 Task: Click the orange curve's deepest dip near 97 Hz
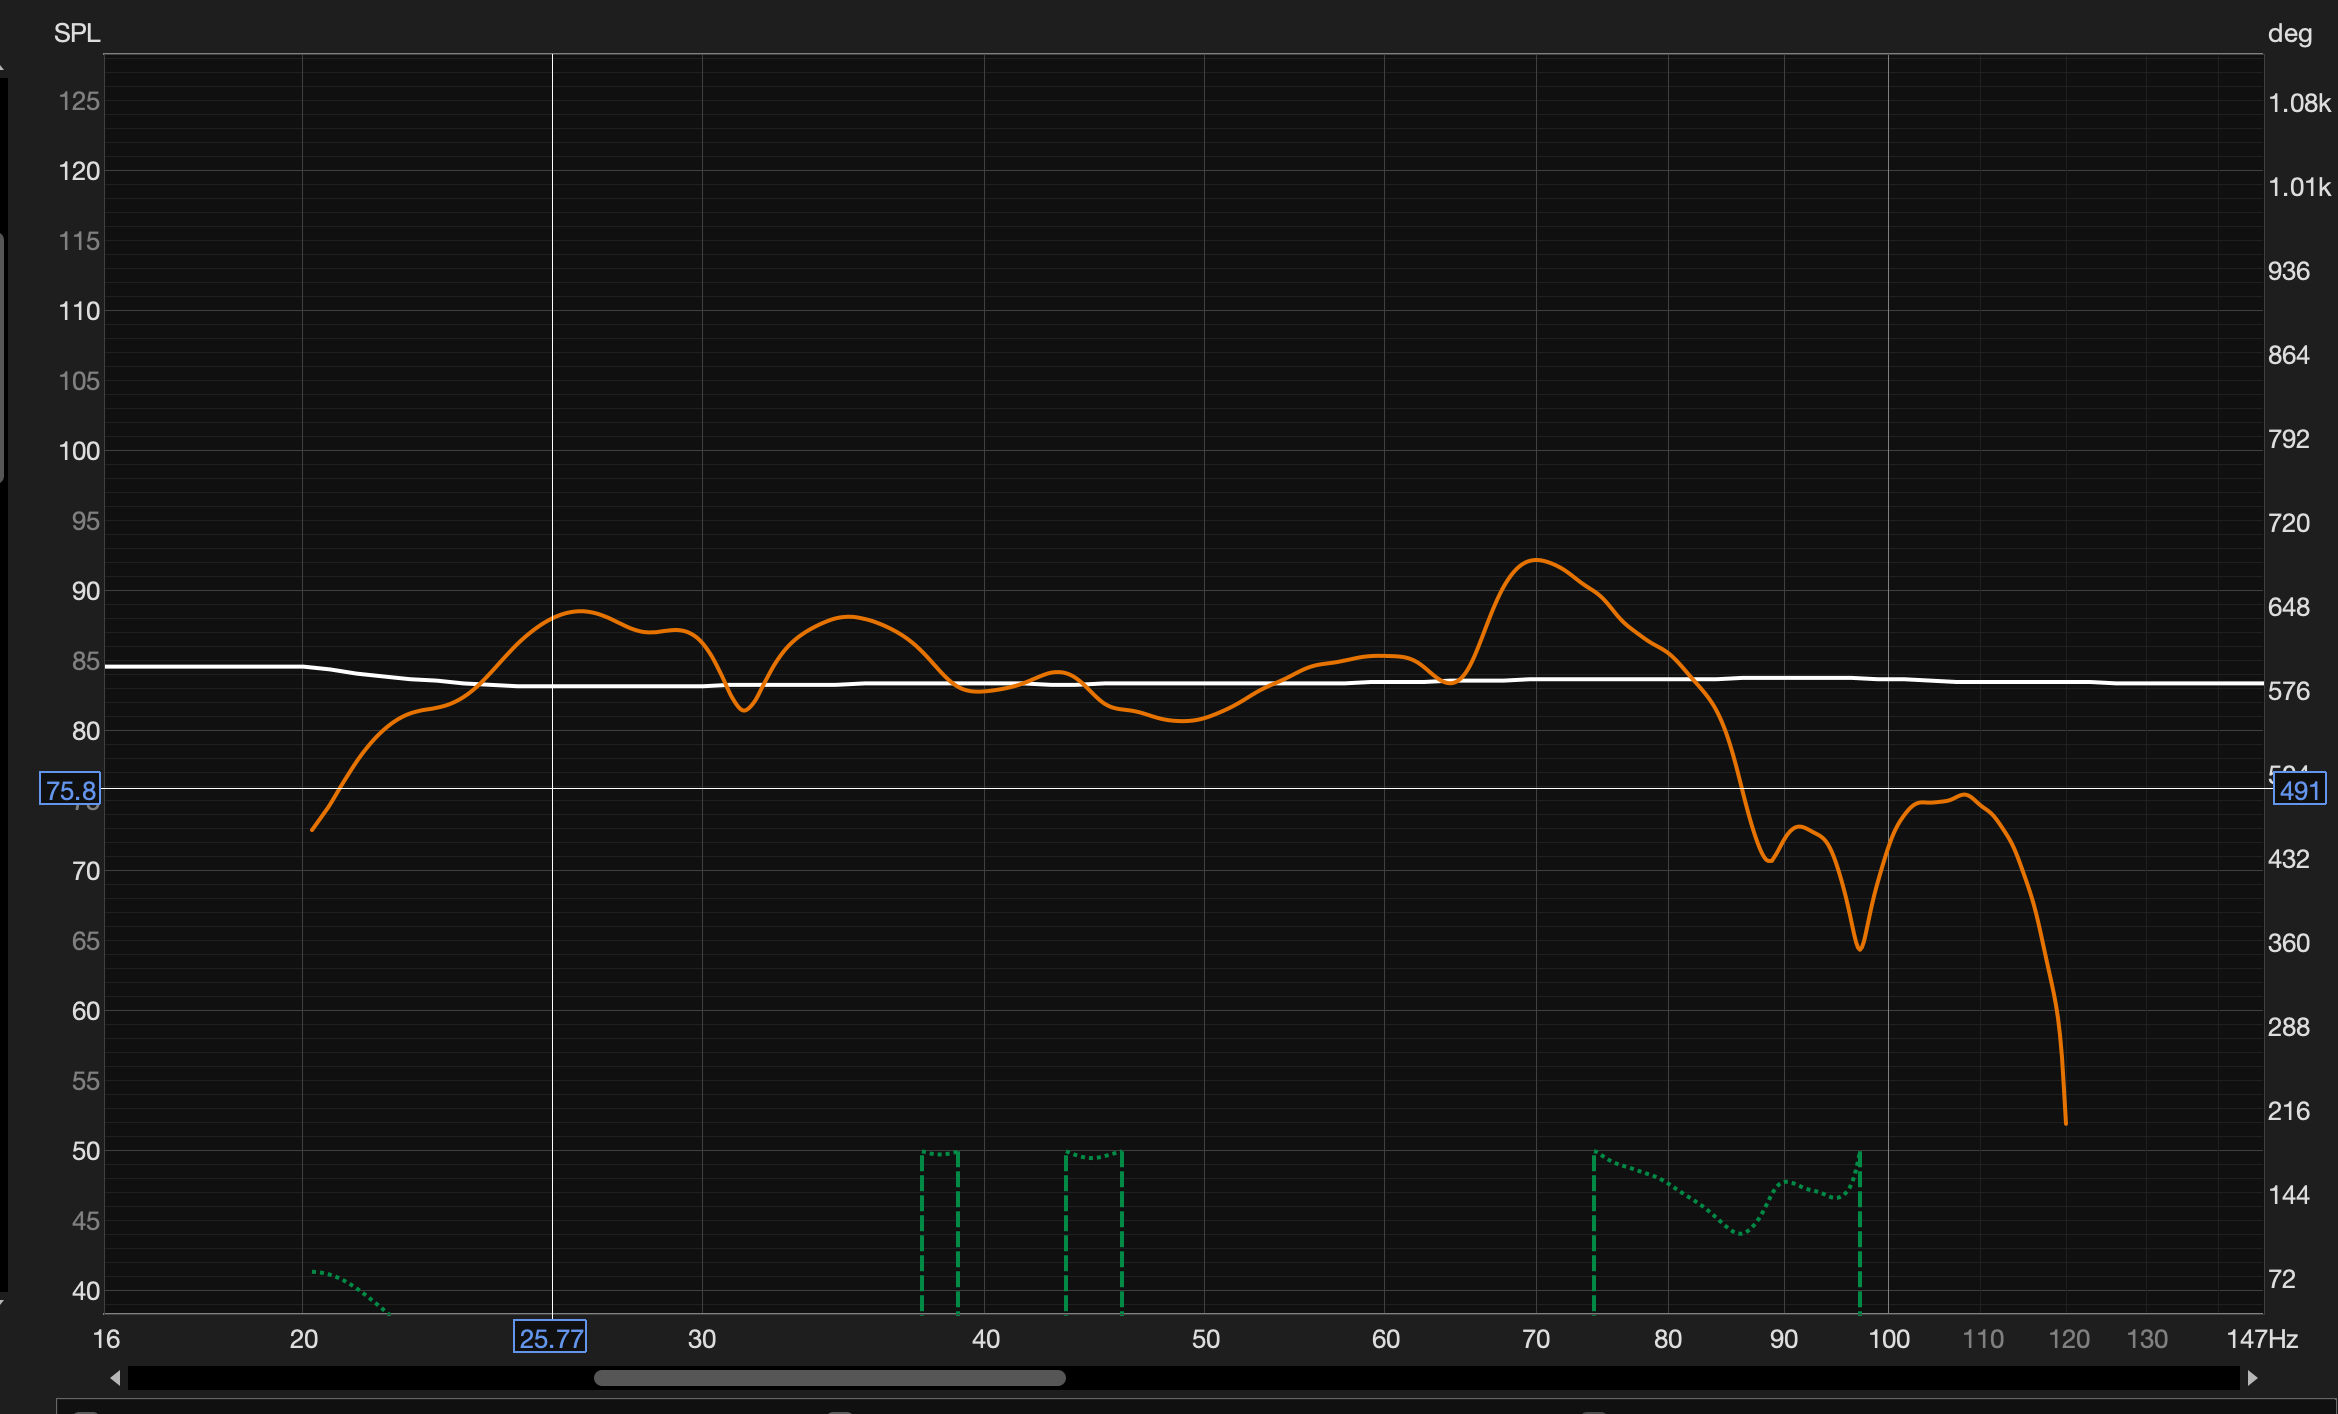coord(1859,947)
